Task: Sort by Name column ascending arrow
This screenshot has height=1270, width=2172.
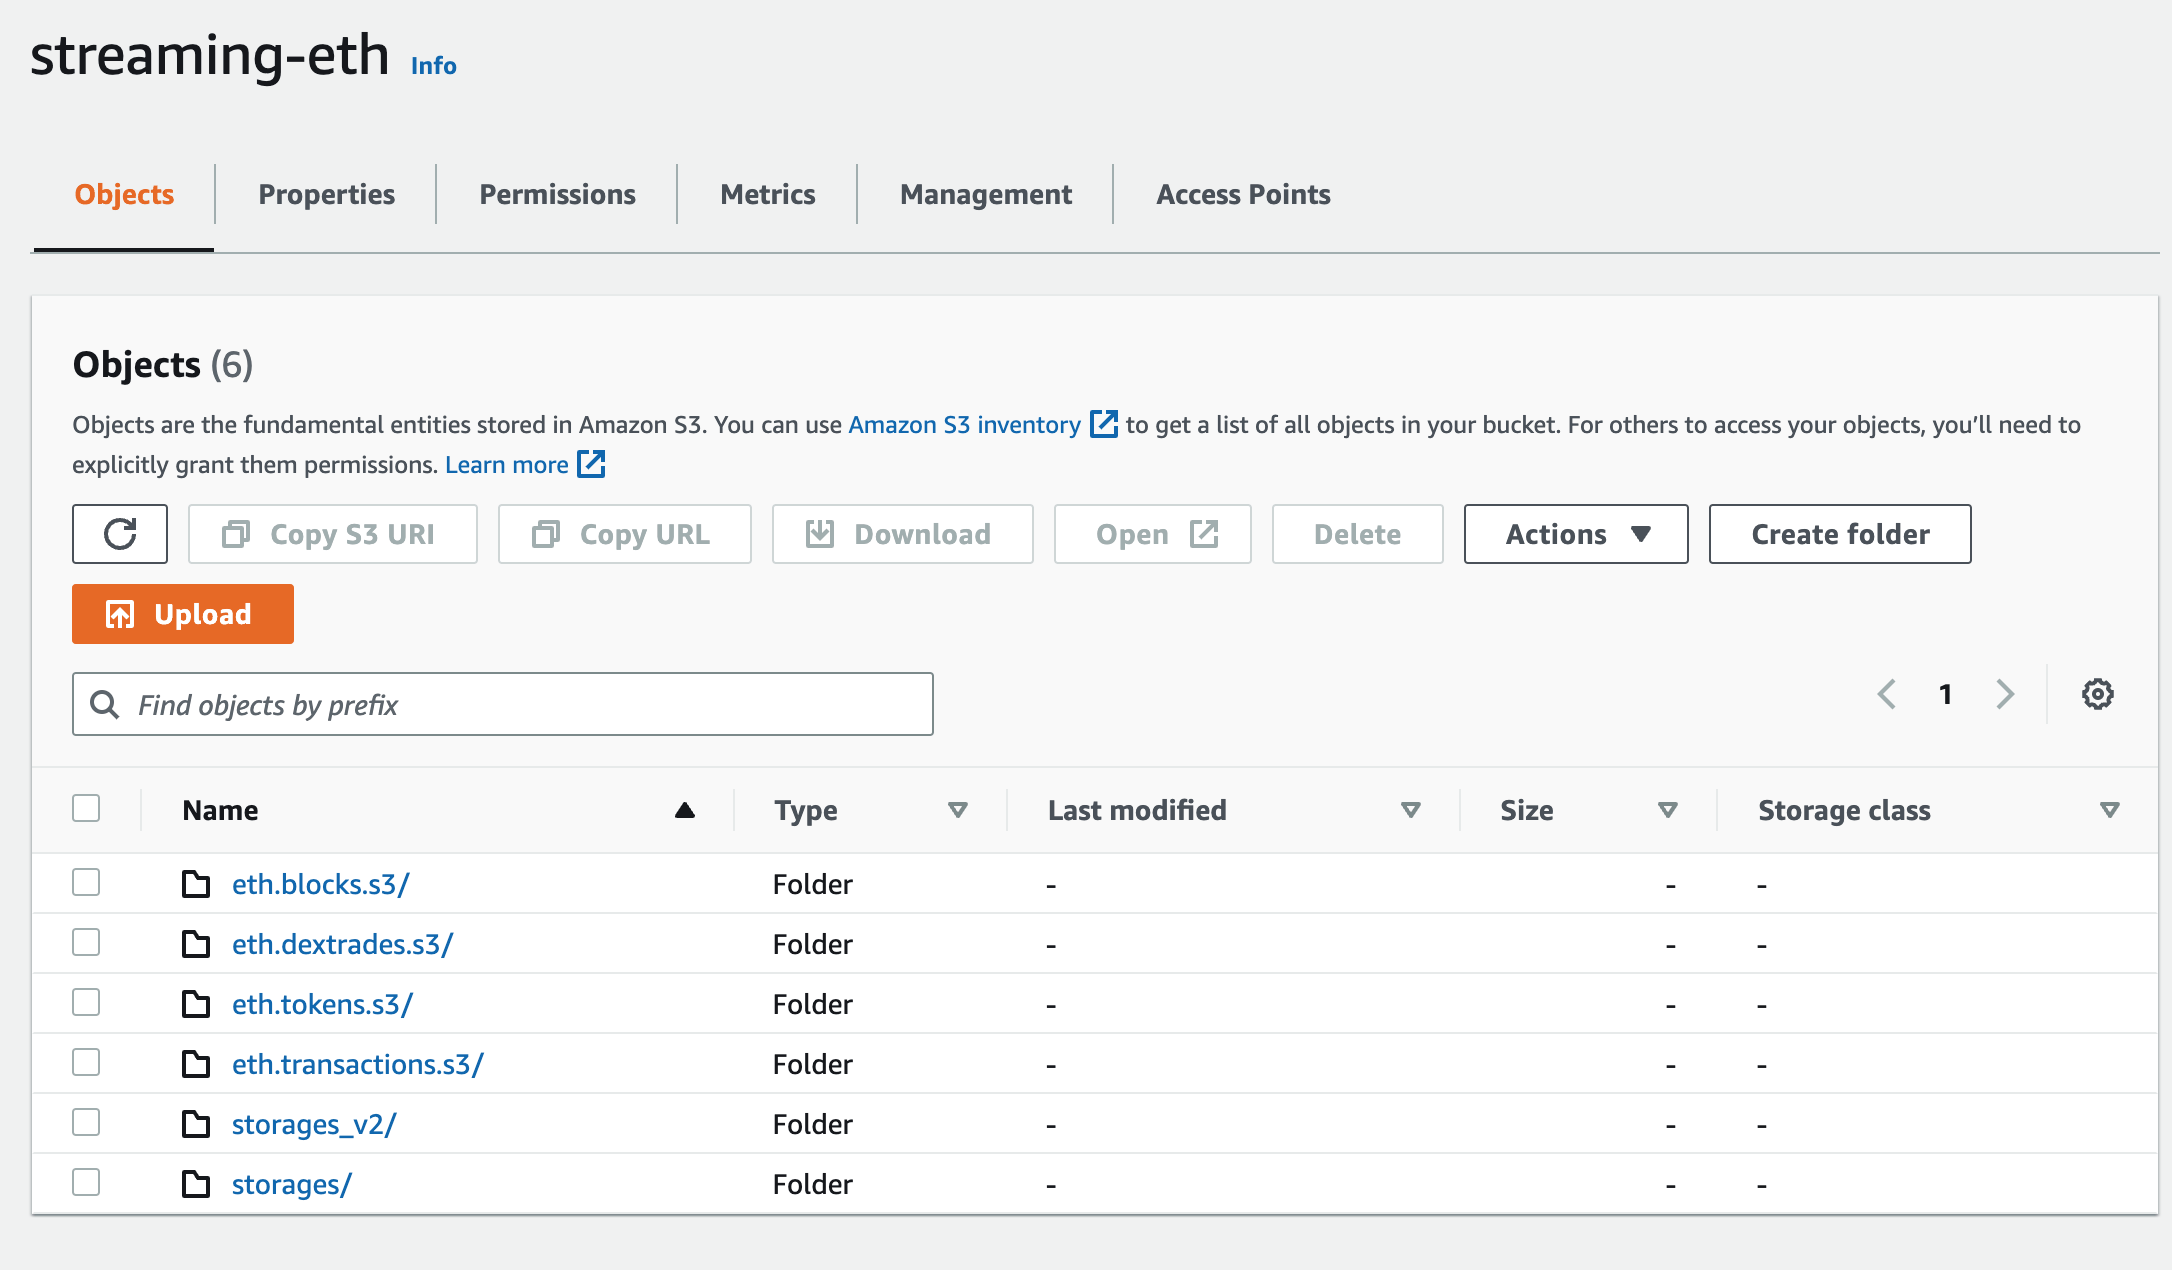Action: (684, 810)
